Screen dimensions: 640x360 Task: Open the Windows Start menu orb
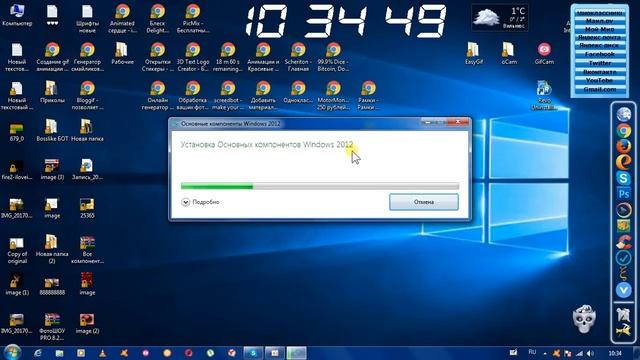coord(12,352)
